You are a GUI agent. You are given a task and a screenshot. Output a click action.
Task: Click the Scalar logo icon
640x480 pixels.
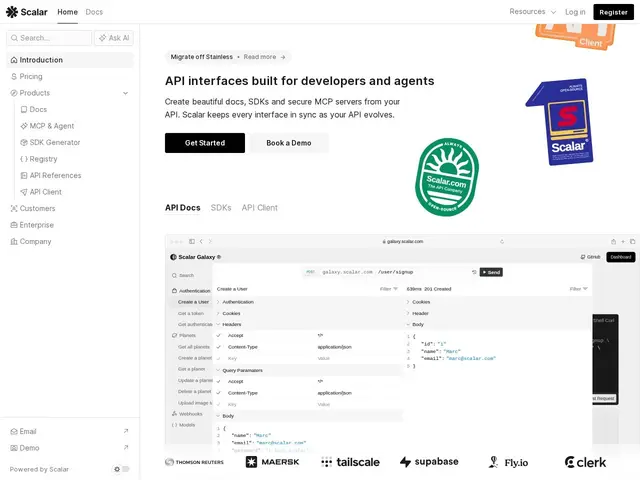12,12
